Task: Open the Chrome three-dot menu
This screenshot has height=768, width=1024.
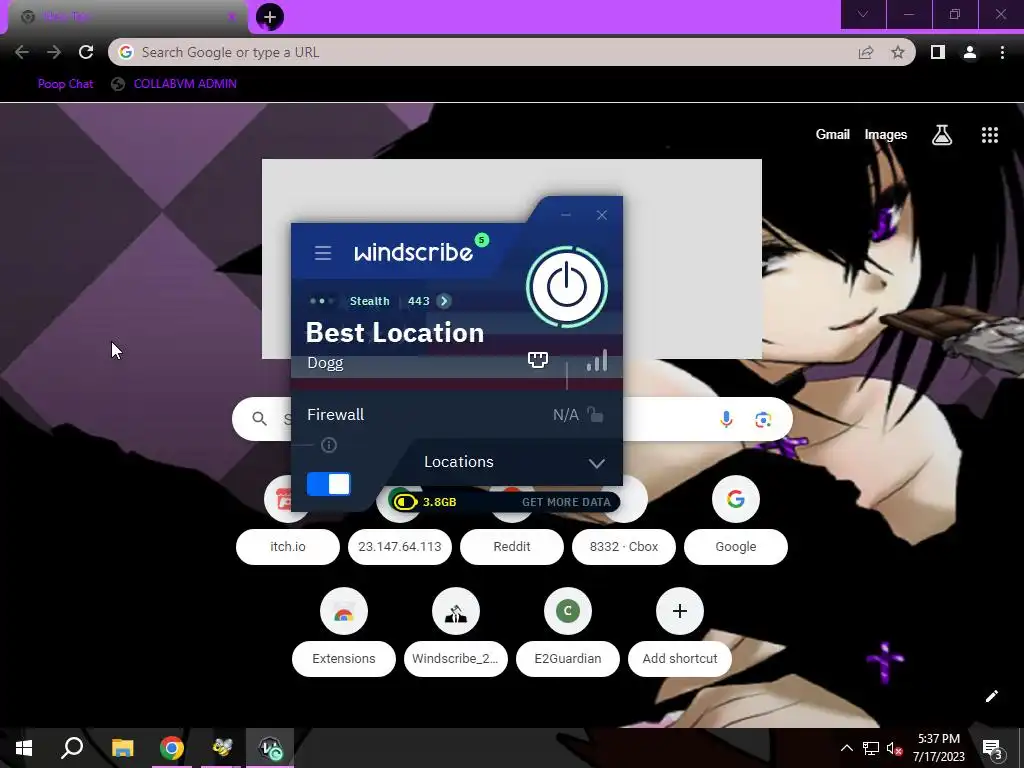Action: [x=1002, y=52]
